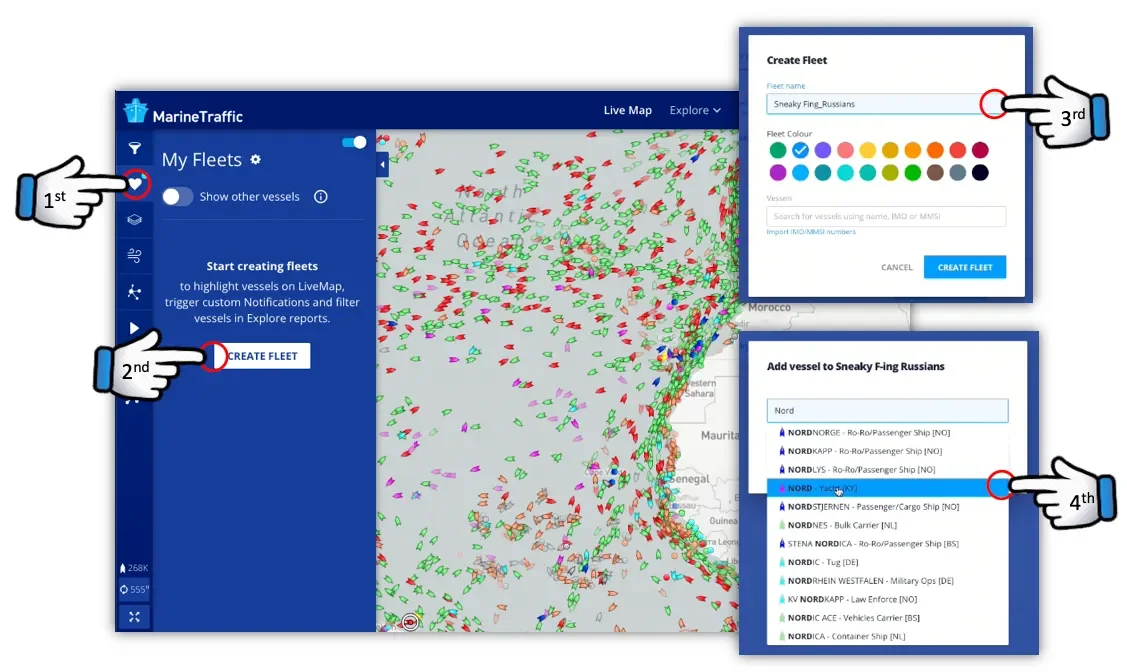Click the circular marker at map bottom
The width and height of the screenshot is (1127, 672).
[410, 622]
